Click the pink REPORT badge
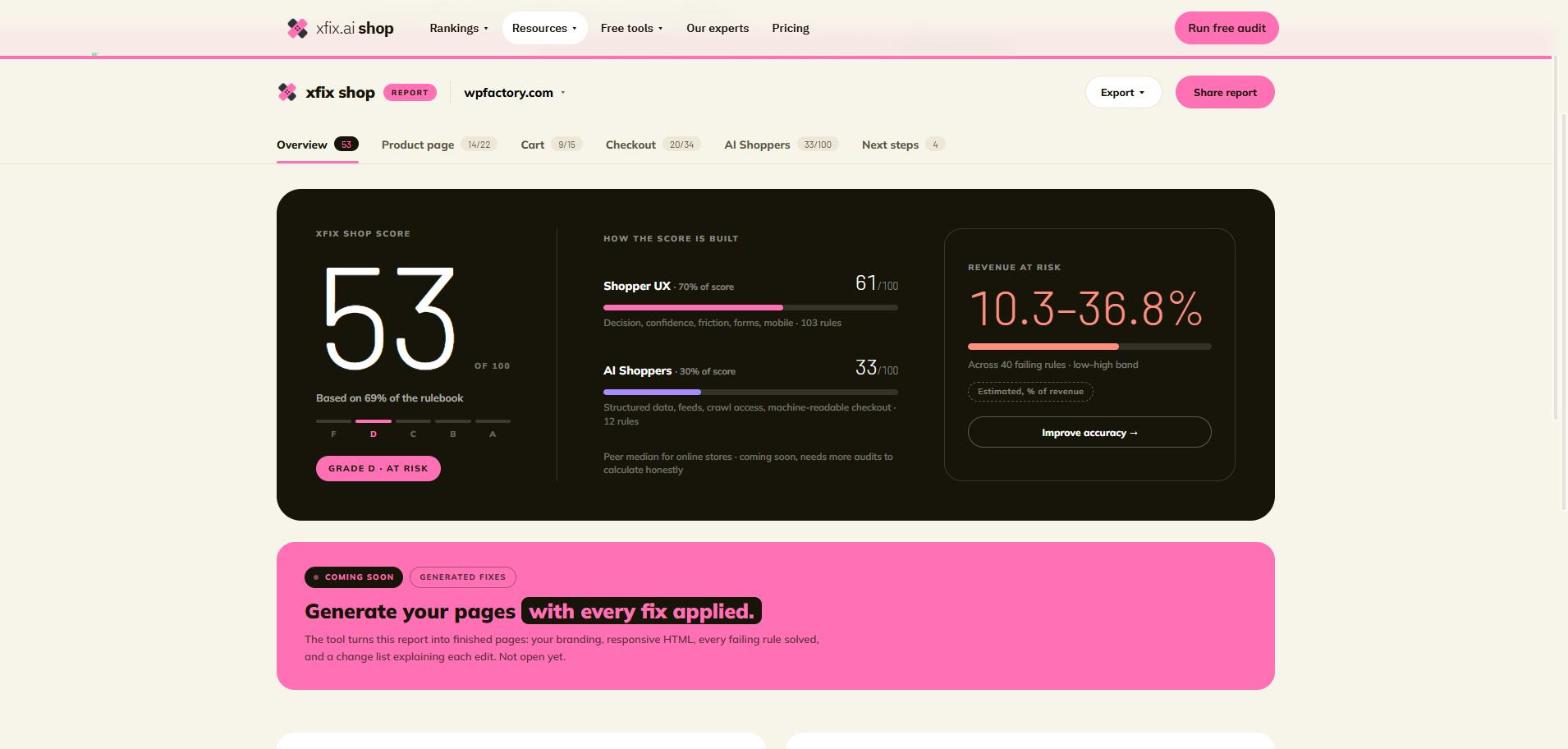 (409, 92)
